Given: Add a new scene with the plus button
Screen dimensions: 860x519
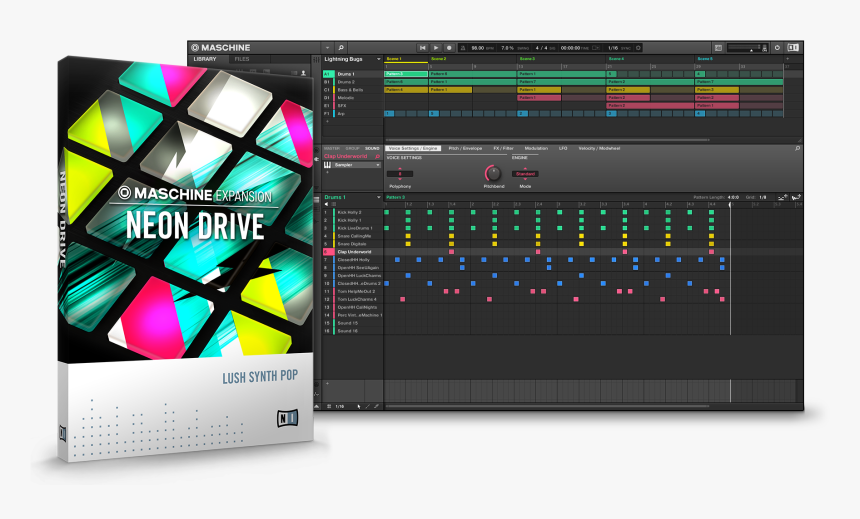Looking at the screenshot, I should 787,59.
